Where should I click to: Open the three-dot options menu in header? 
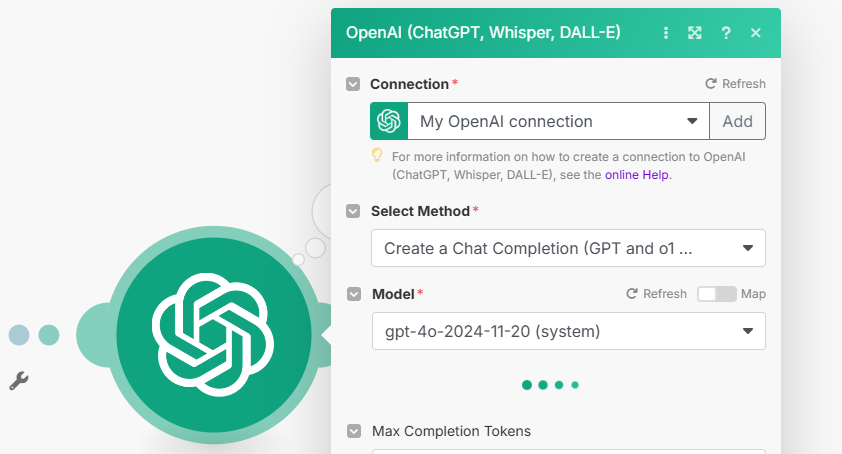666,33
